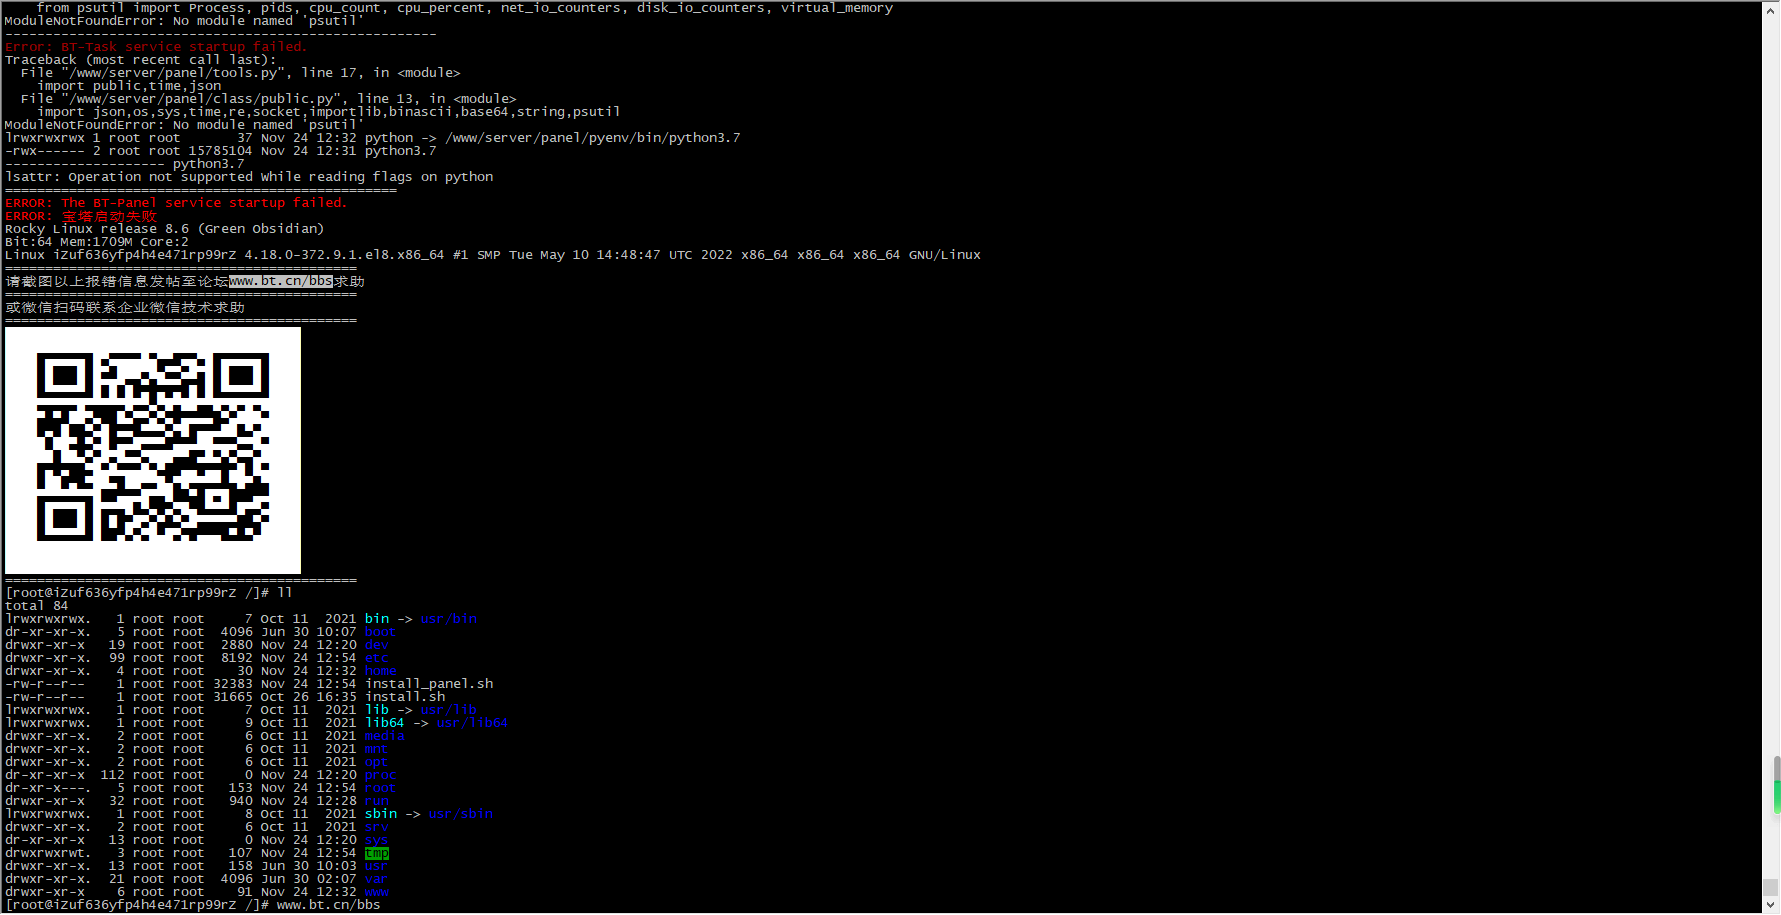Click the 'total 84' line

pyautogui.click(x=37, y=606)
